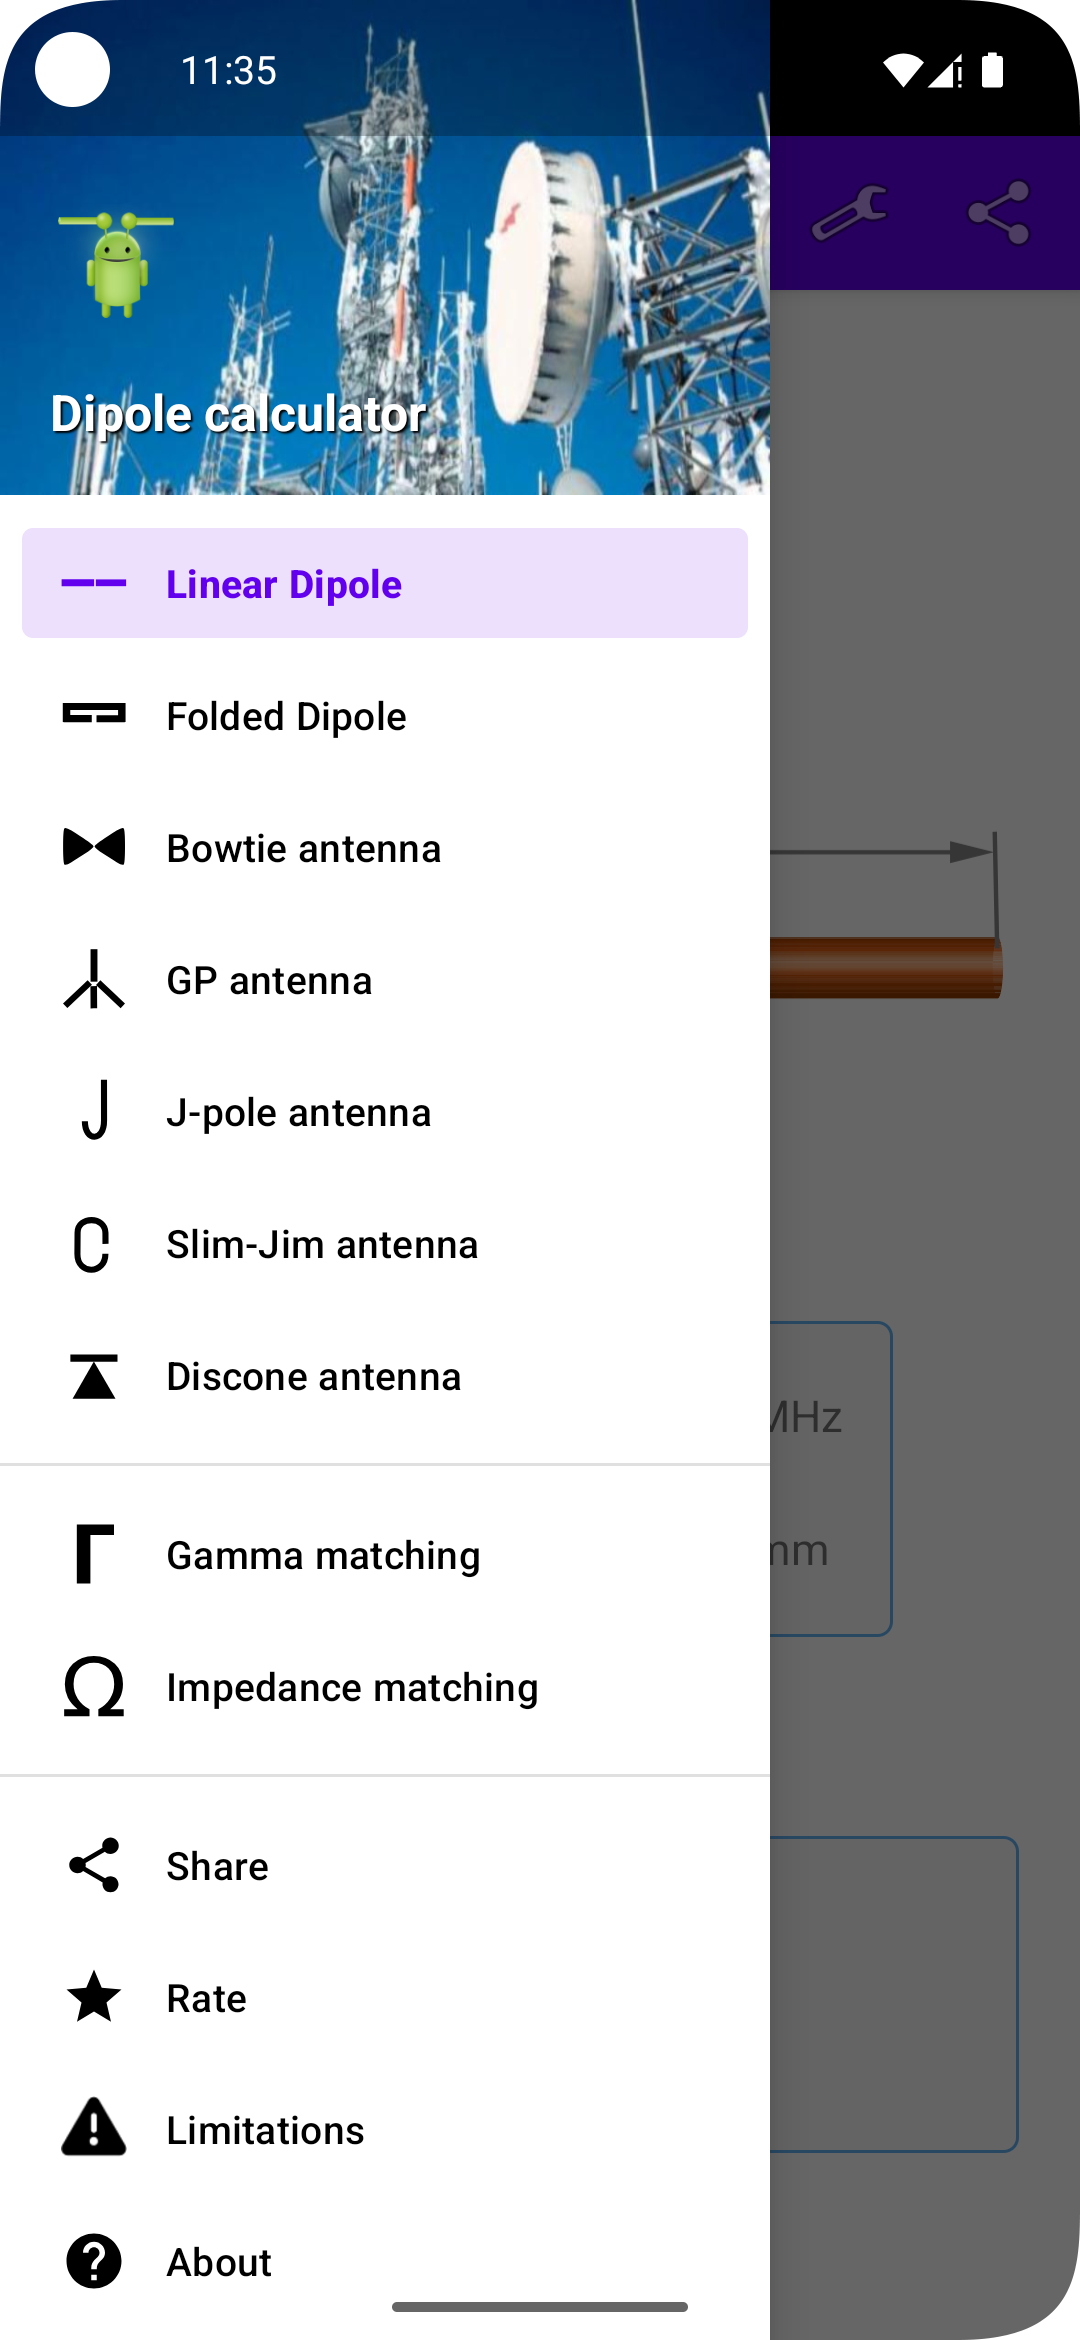Screen dimensions: 1080x2340
Task: Click the Folded Dipole label
Action: pyautogui.click(x=286, y=716)
